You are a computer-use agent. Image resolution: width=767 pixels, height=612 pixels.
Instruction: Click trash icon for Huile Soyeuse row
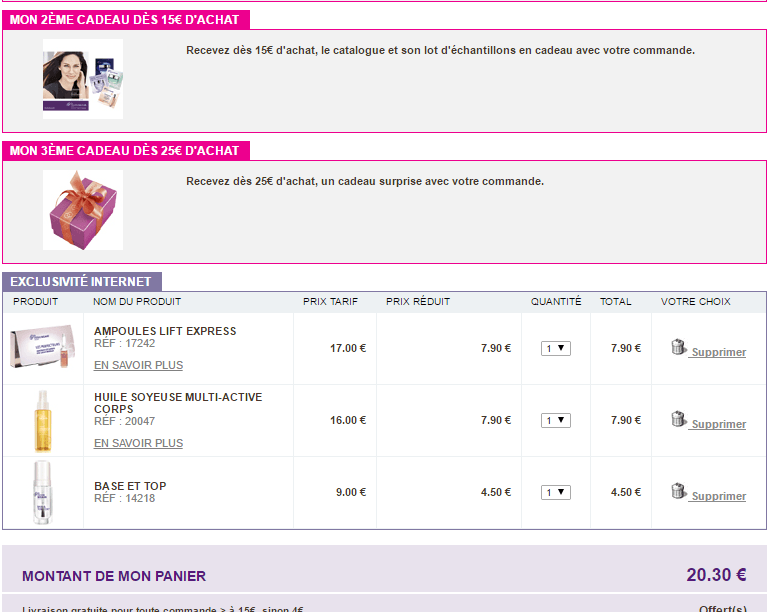[678, 419]
